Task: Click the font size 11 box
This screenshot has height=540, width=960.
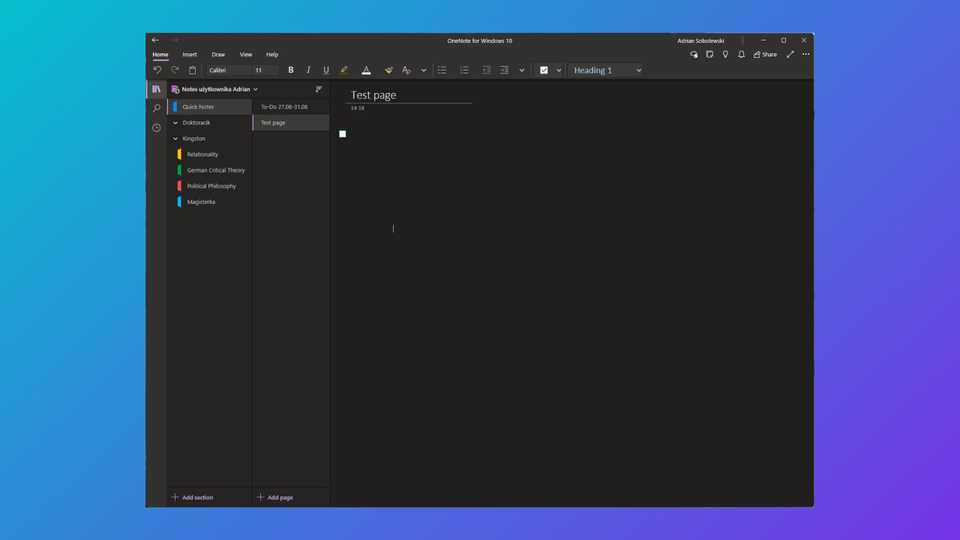Action: [264, 70]
